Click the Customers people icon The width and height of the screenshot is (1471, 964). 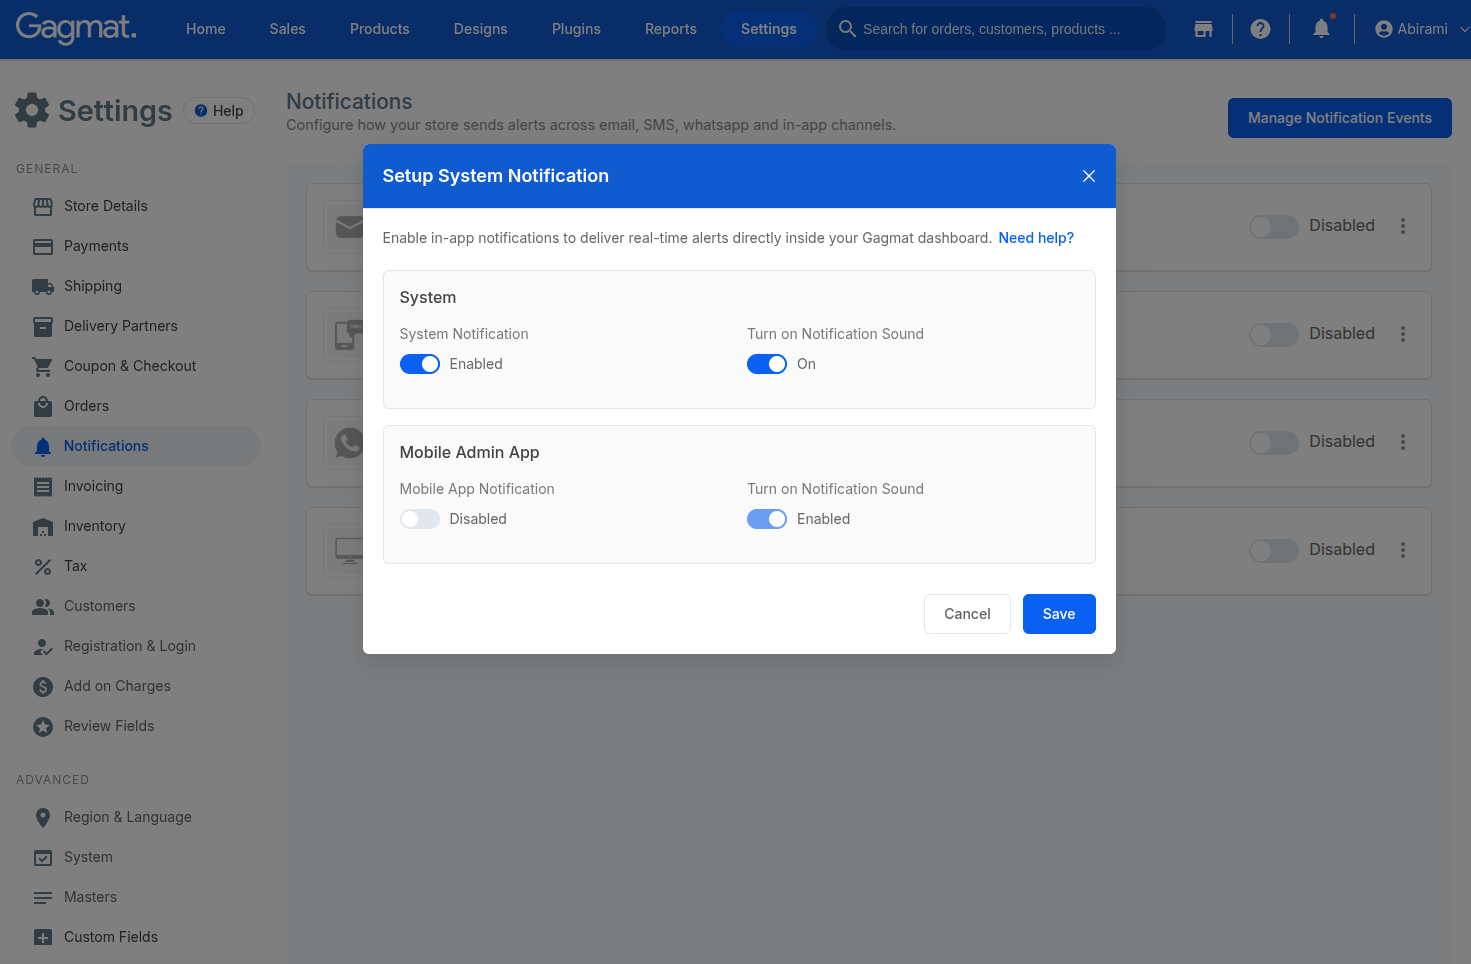pyautogui.click(x=43, y=606)
